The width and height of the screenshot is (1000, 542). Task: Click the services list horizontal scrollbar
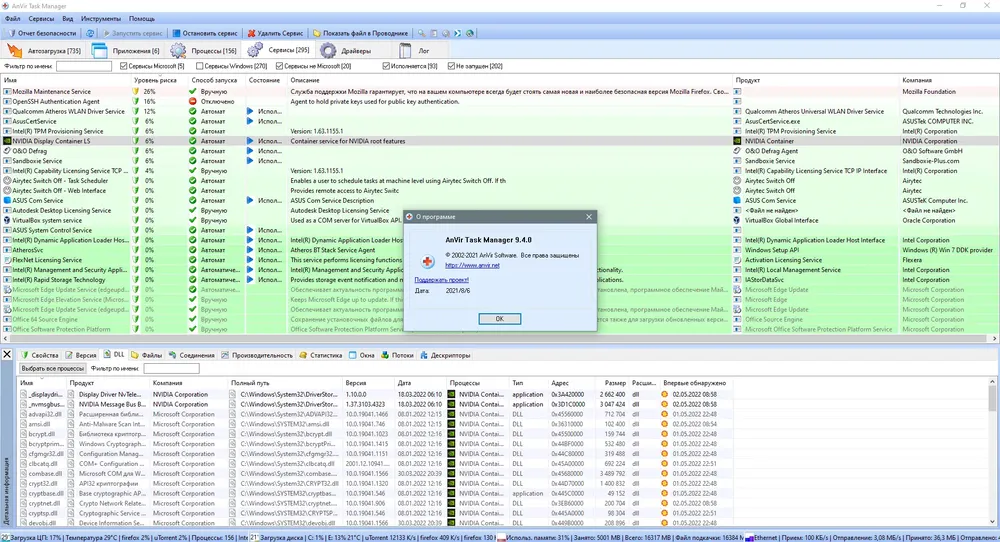tap(497, 339)
